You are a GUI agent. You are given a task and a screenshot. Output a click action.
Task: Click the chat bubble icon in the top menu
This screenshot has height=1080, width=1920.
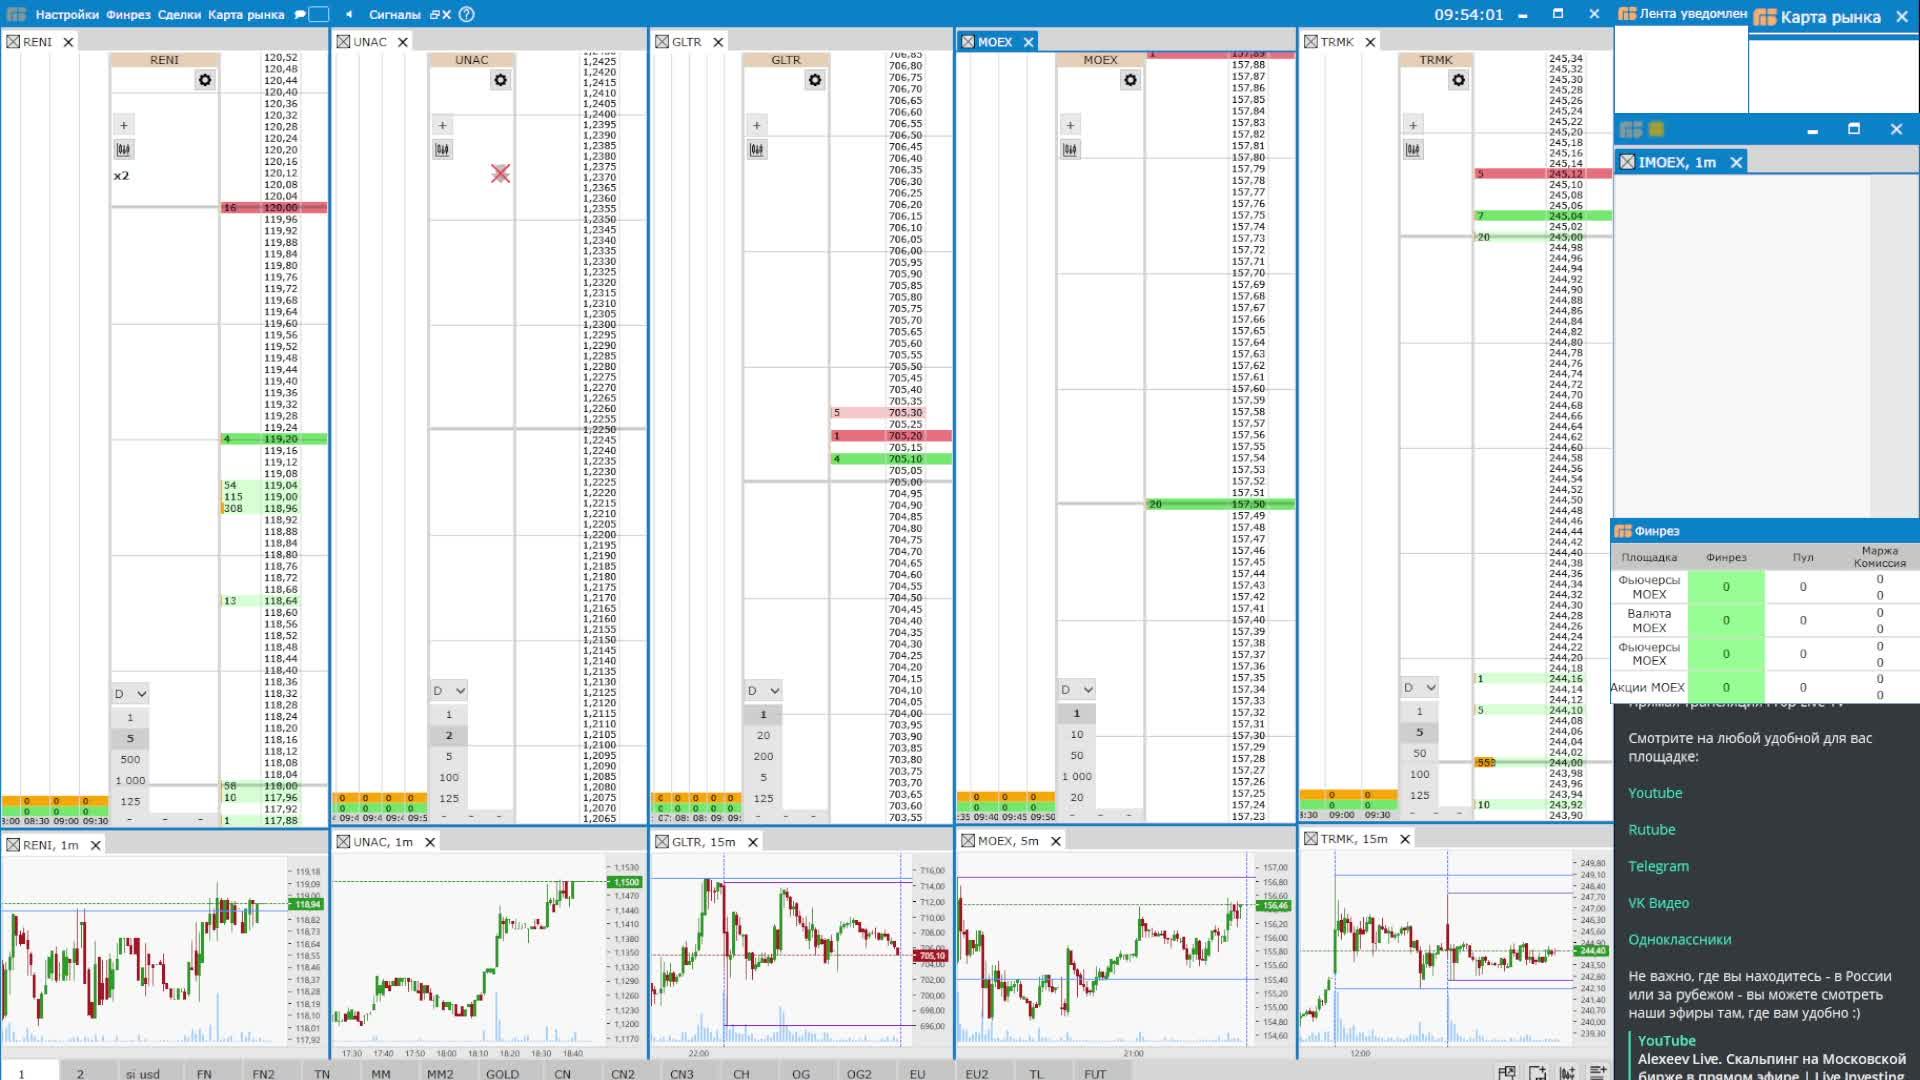pos(300,14)
